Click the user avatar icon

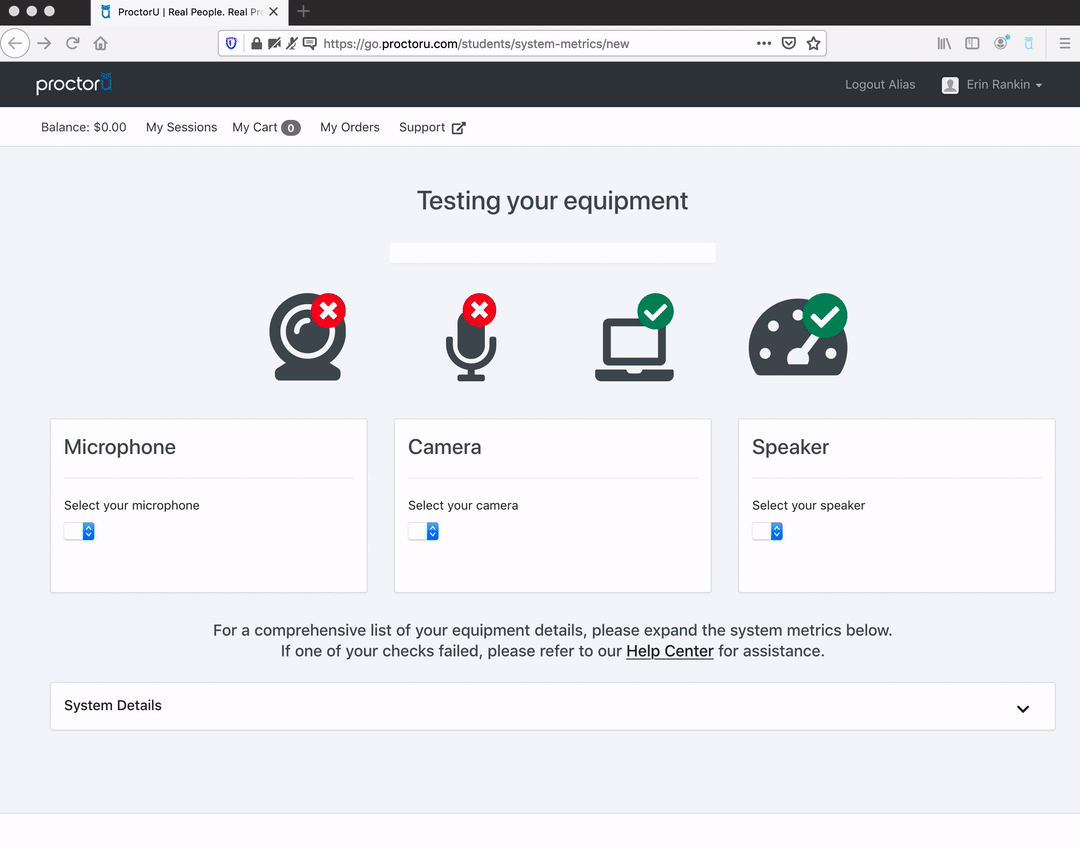tap(950, 85)
